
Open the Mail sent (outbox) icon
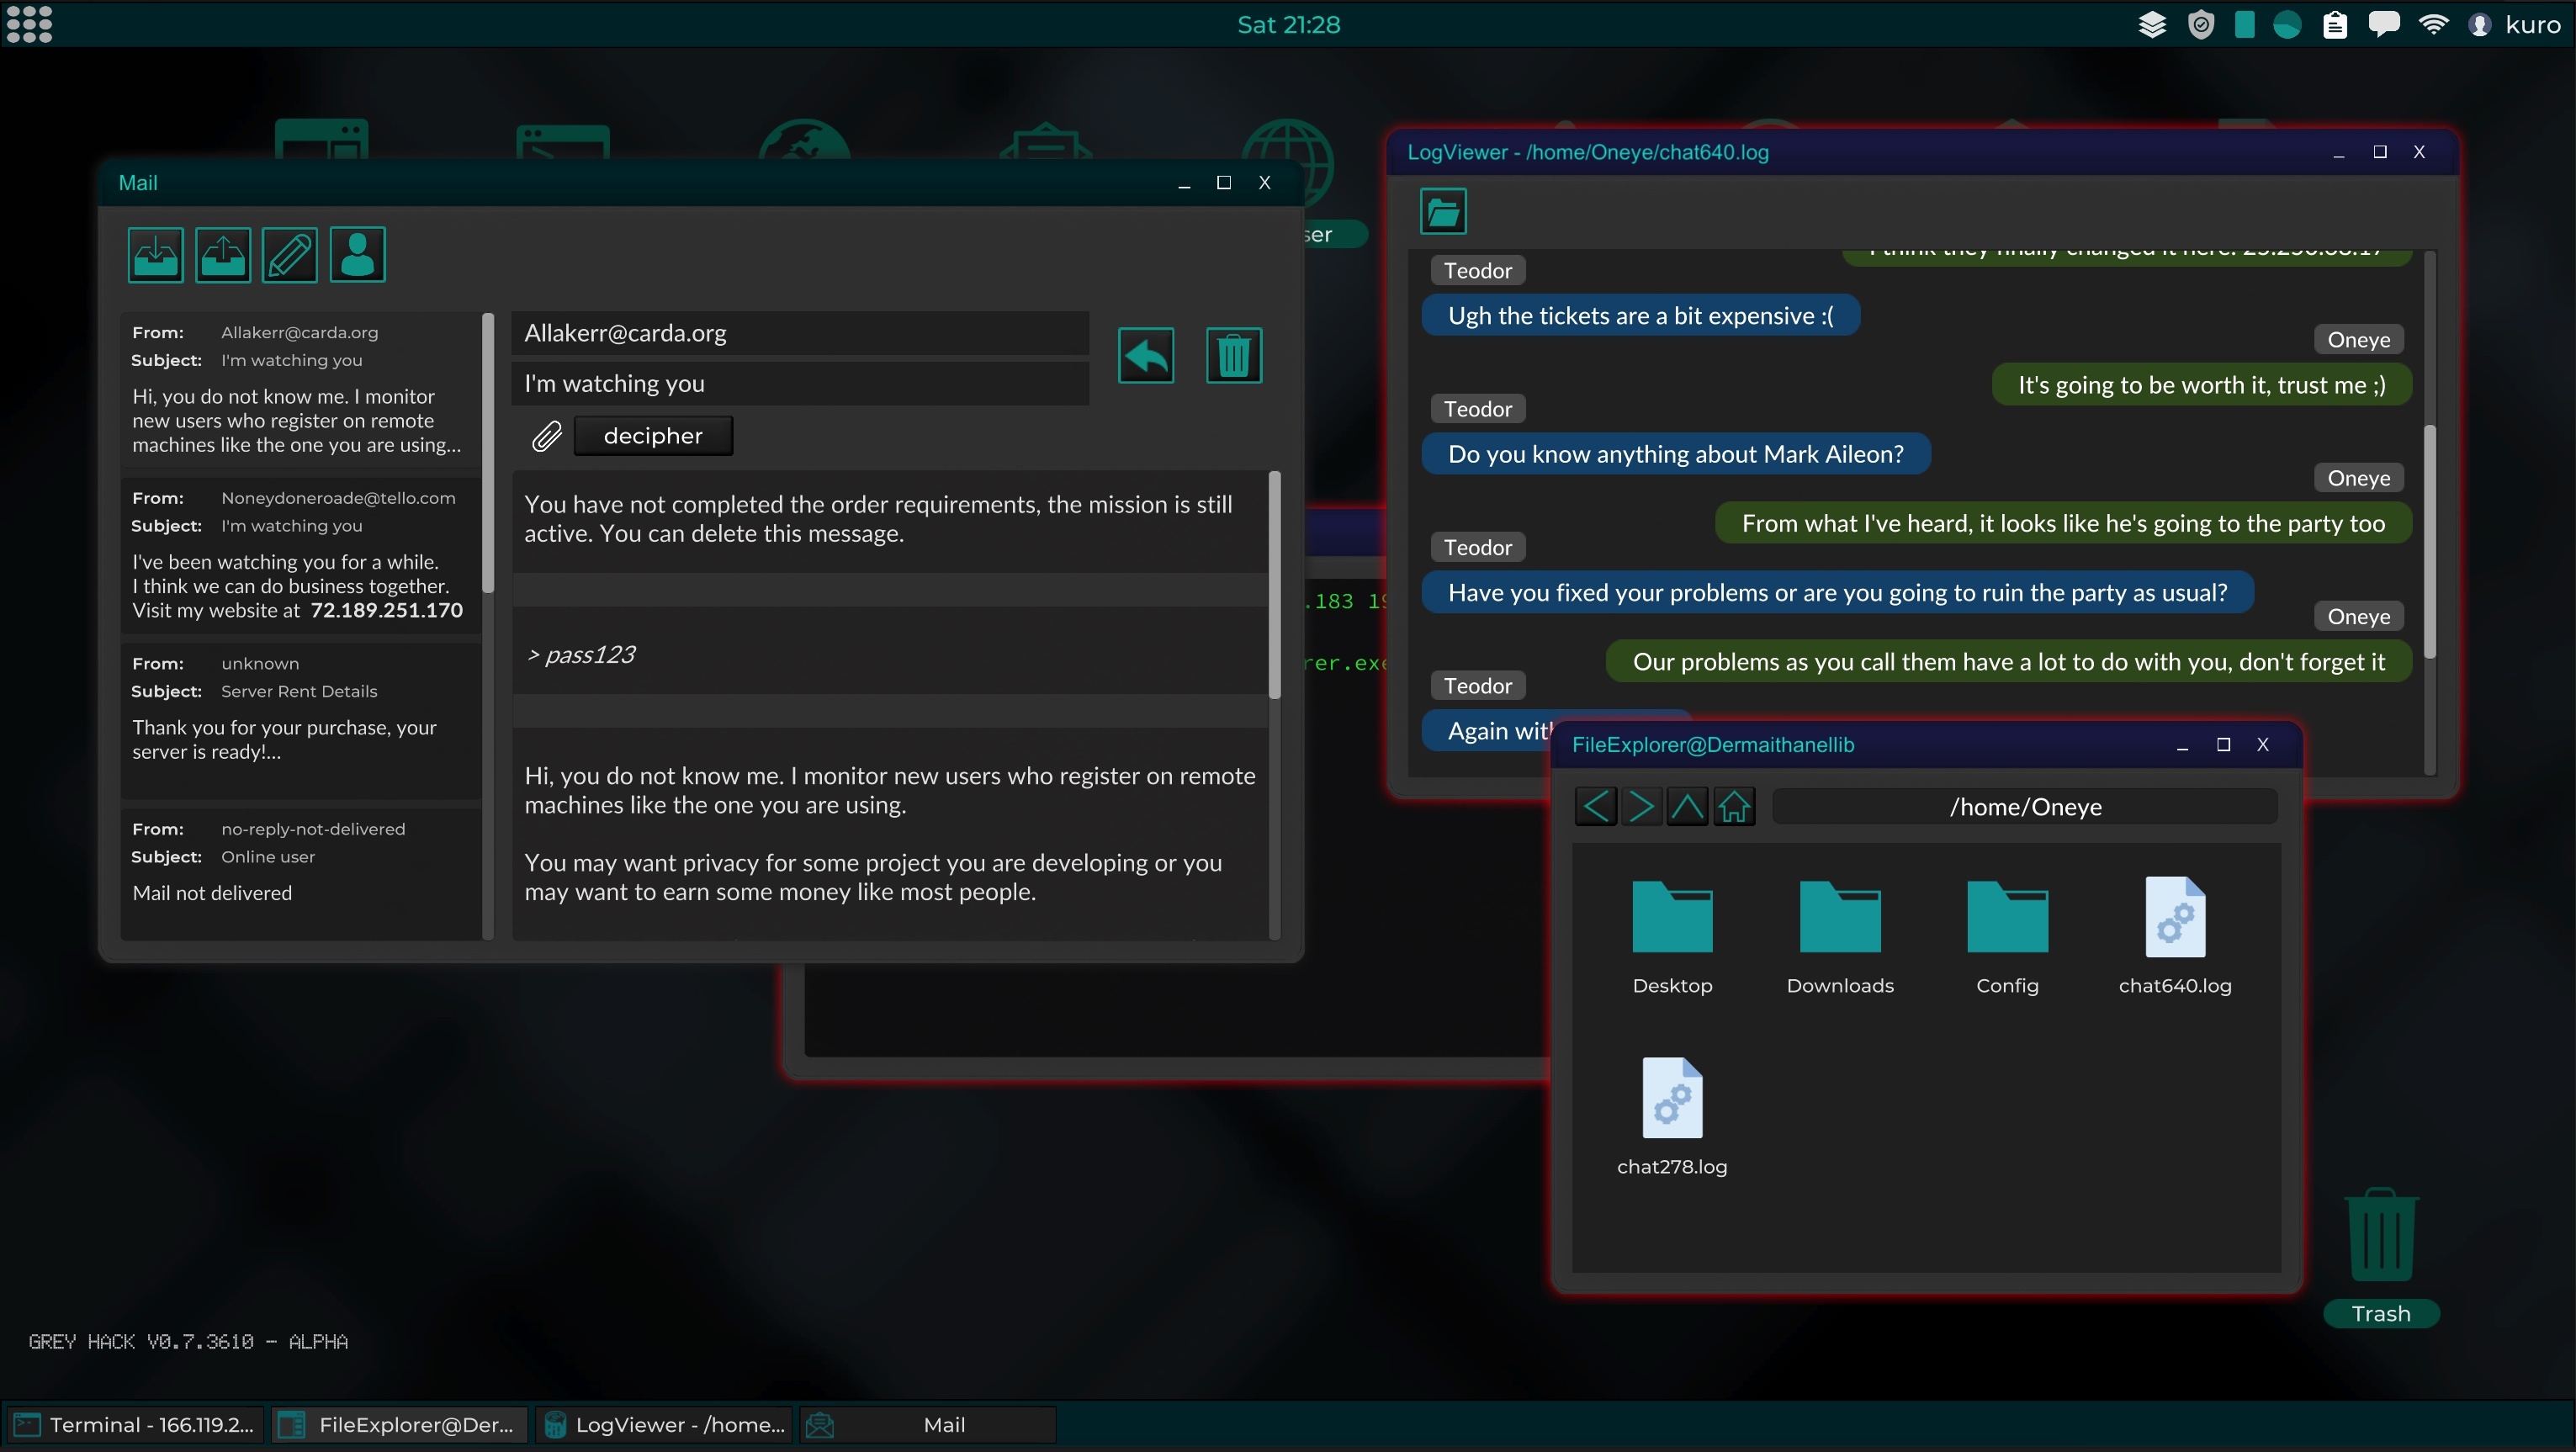222,255
